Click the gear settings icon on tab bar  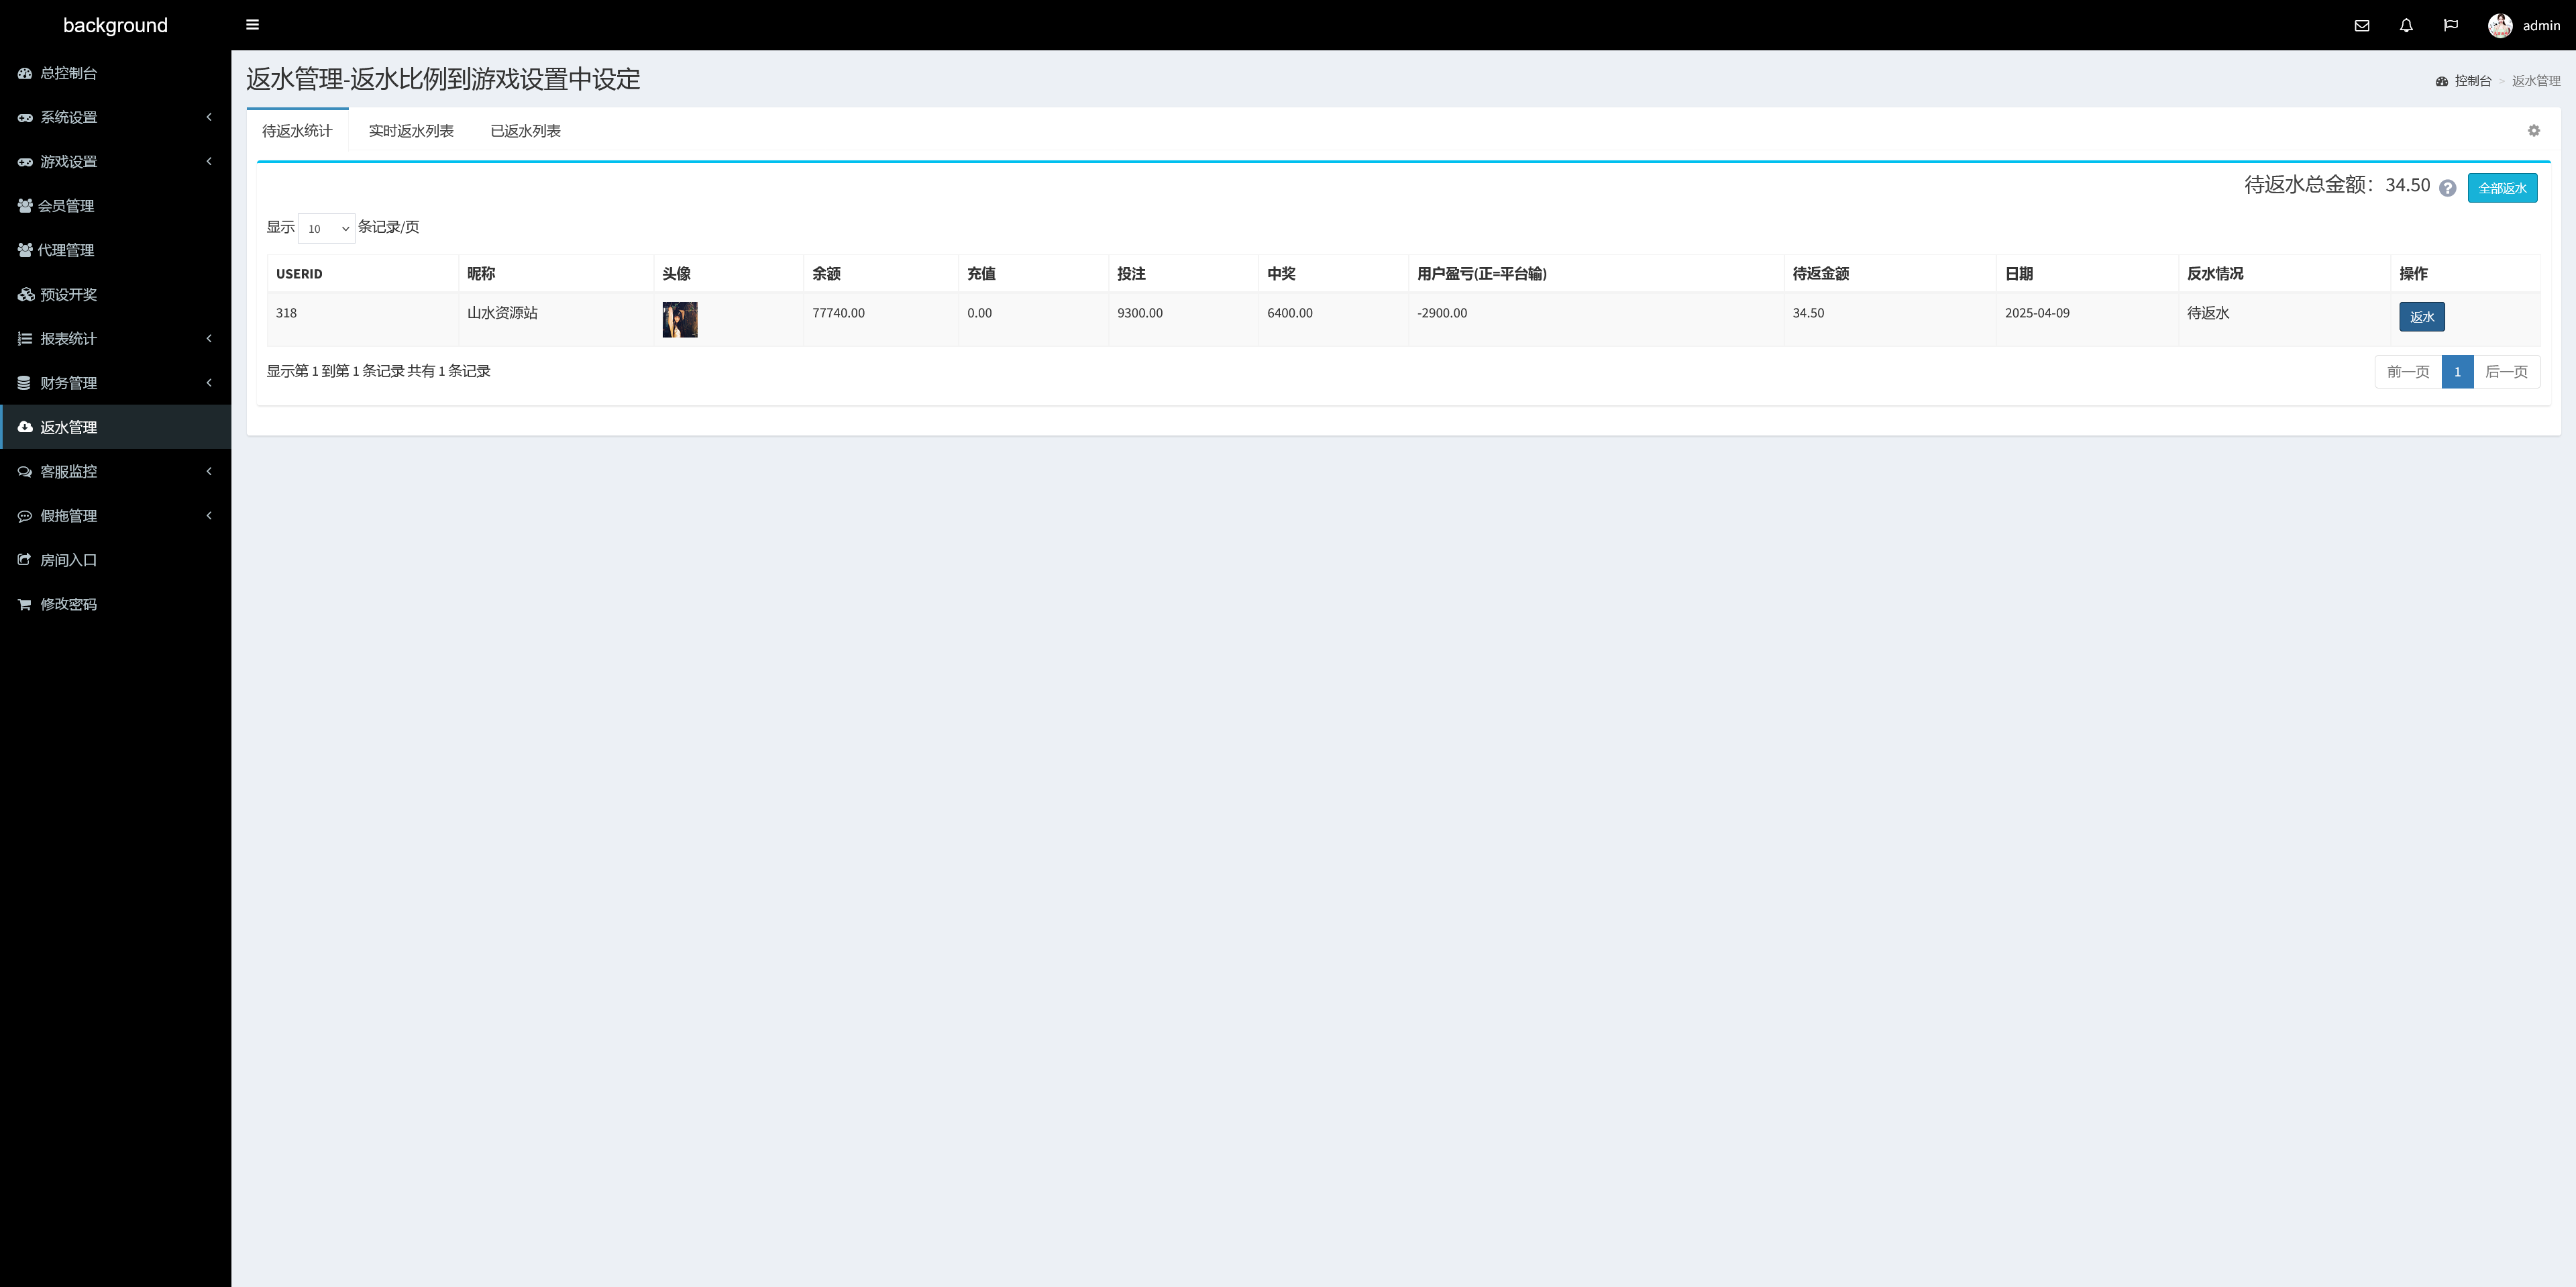tap(2533, 131)
